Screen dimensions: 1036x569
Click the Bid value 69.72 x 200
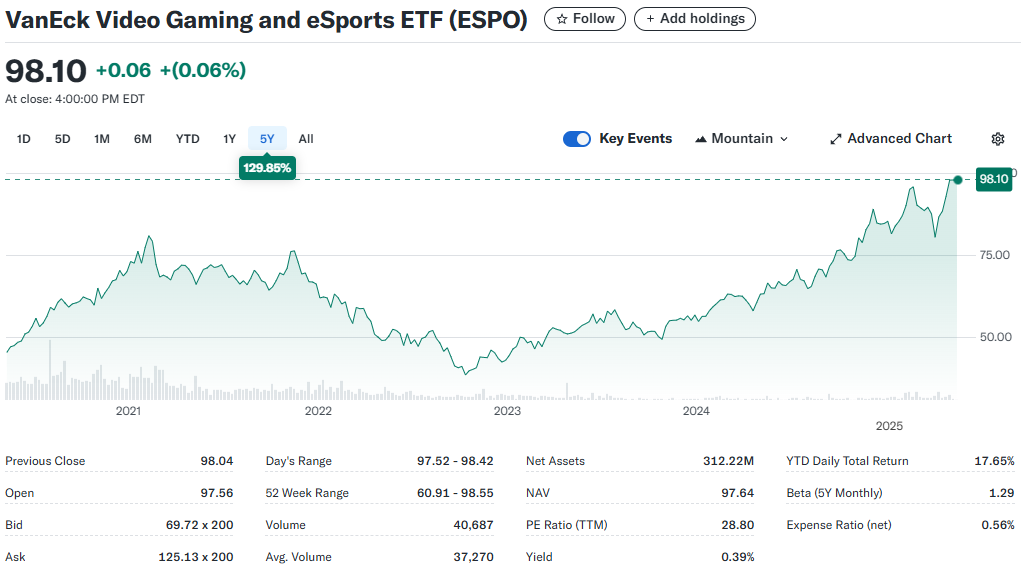(x=200, y=525)
